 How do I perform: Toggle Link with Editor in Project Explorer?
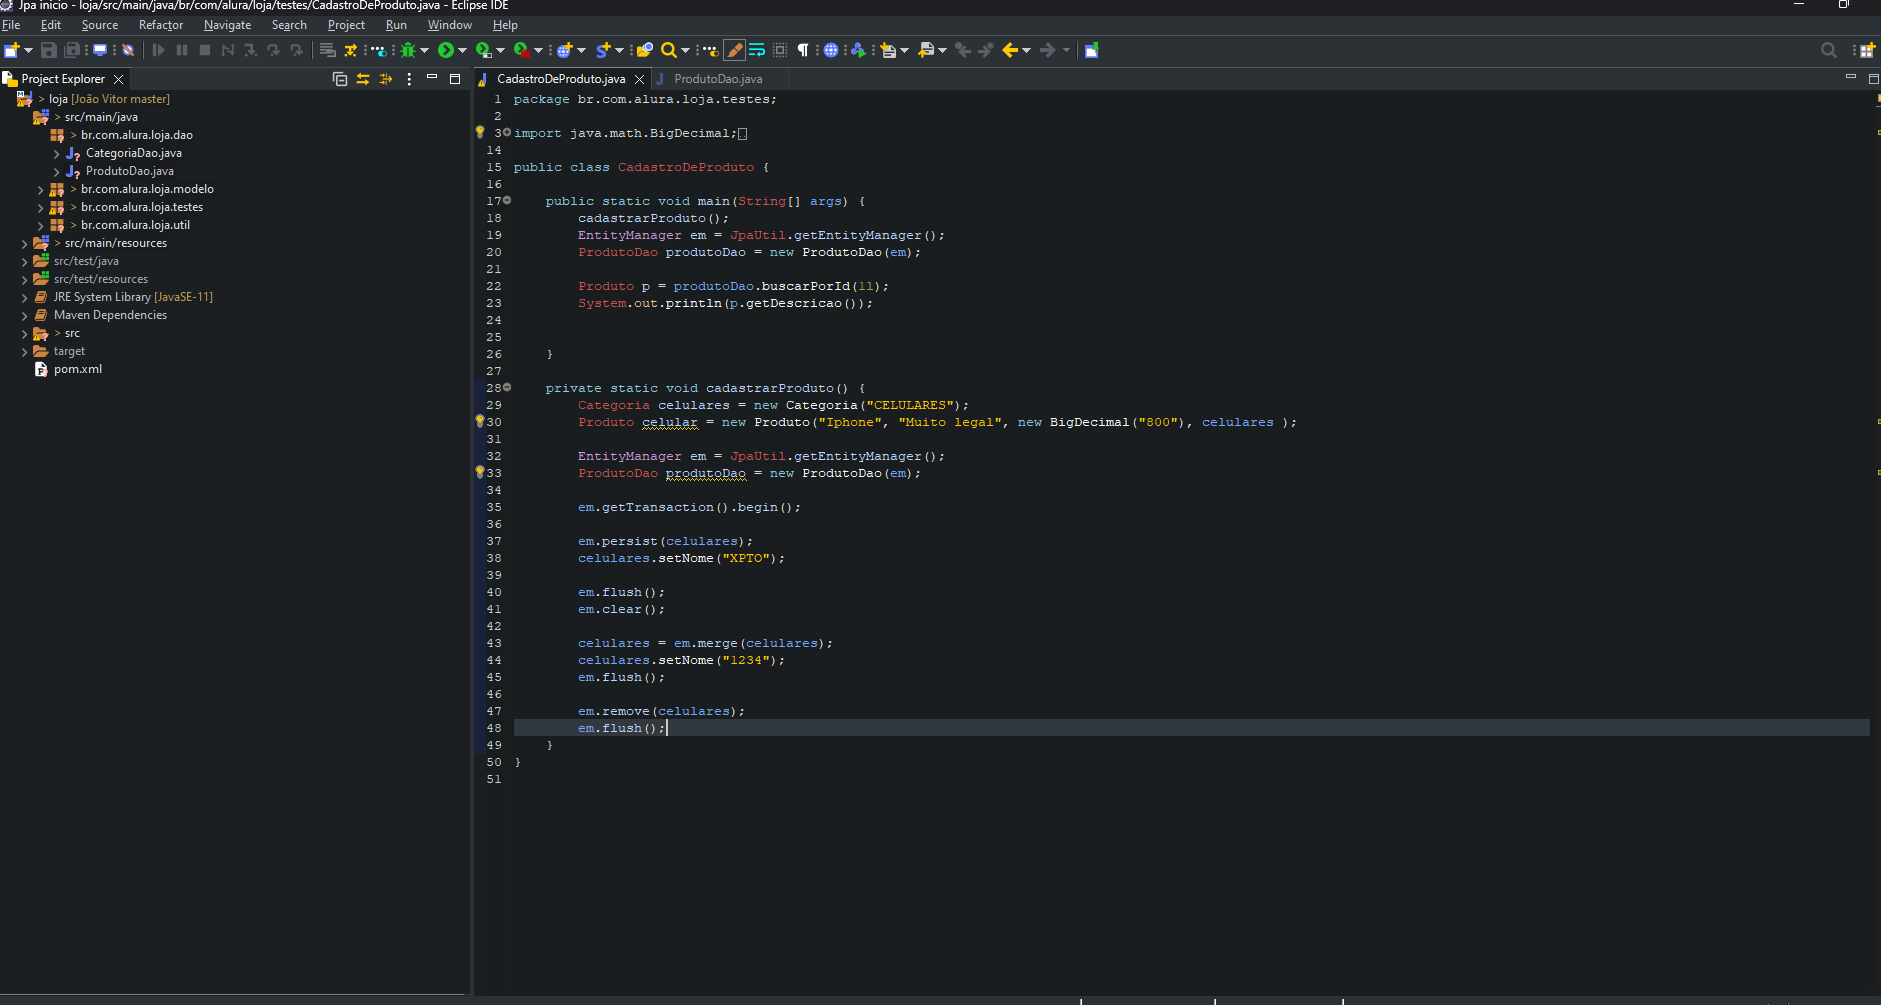pyautogui.click(x=363, y=79)
